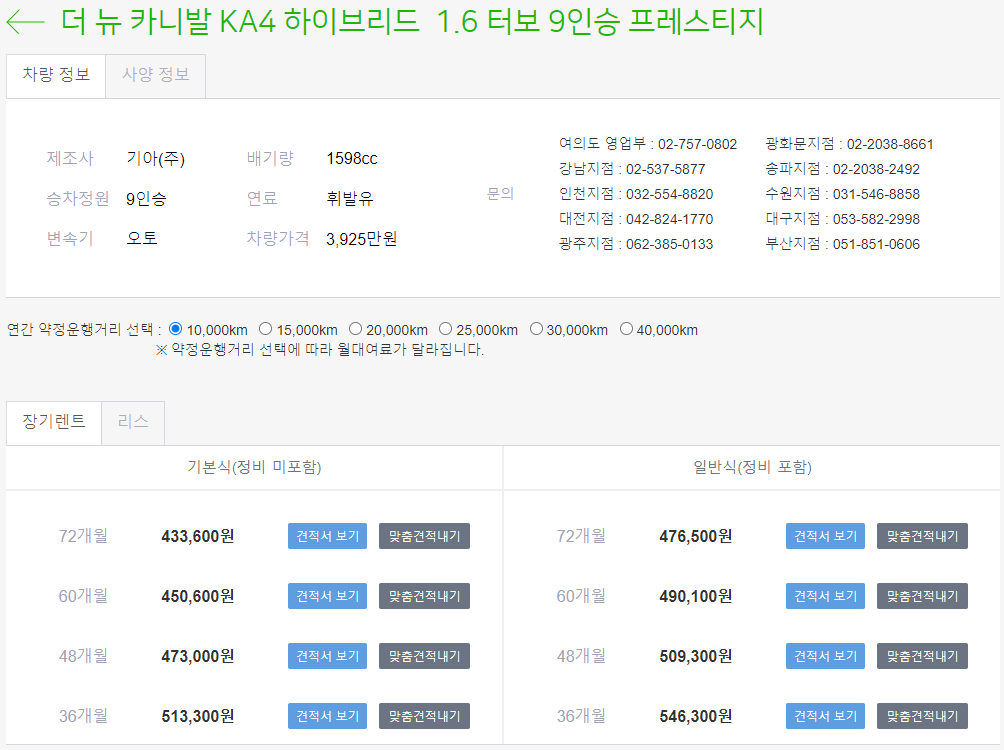The height and width of the screenshot is (750, 1004).
Task: Select the 40,000km mileage radio button
Action: click(x=626, y=329)
